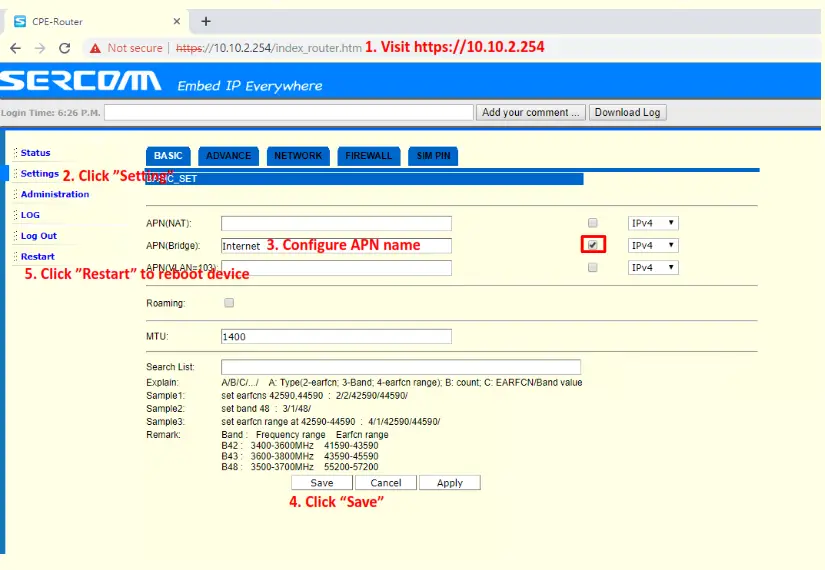
Task: Open the NETWORK tab
Action: click(x=298, y=156)
